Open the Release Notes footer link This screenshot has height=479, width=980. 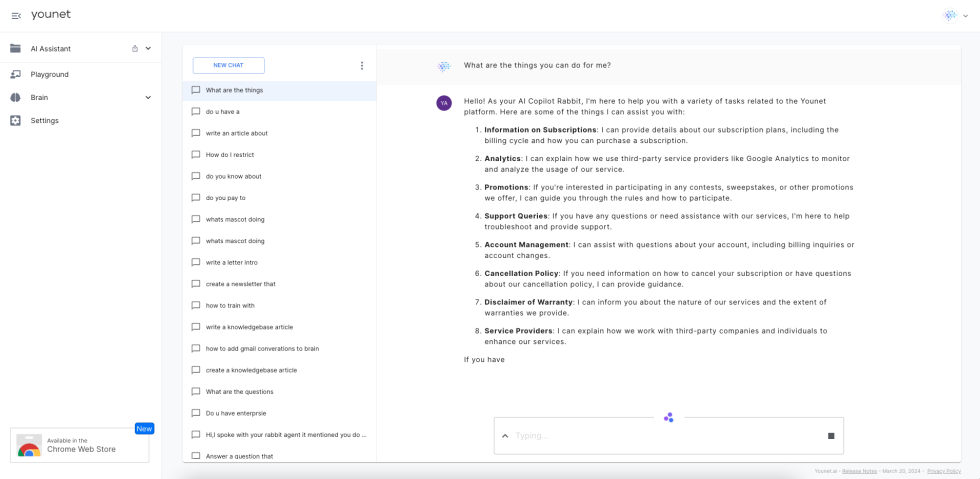coord(859,470)
